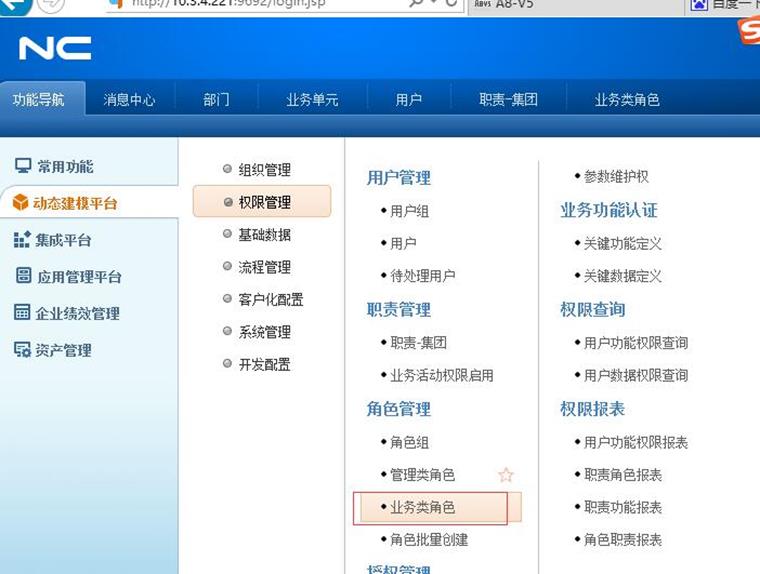Expand the 组织管理 submenu
The width and height of the screenshot is (760, 574).
(264, 170)
